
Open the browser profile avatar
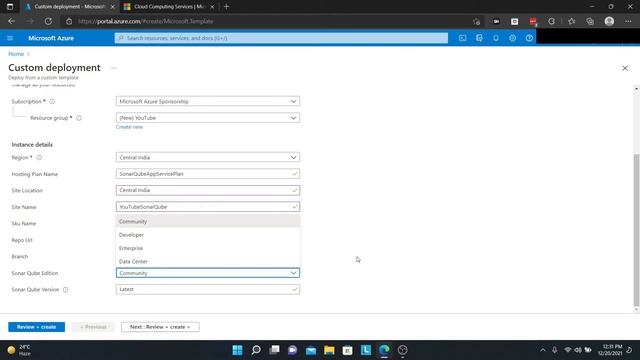click(x=609, y=21)
